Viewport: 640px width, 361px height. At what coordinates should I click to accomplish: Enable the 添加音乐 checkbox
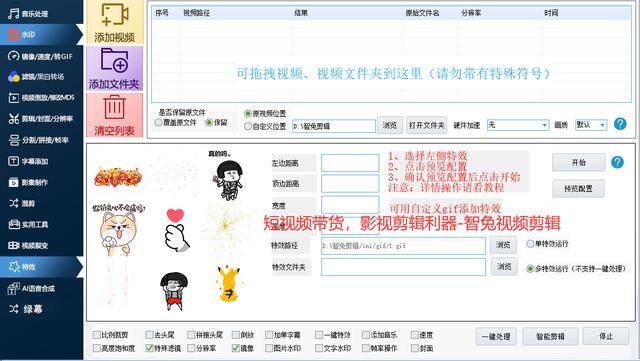coord(366,335)
